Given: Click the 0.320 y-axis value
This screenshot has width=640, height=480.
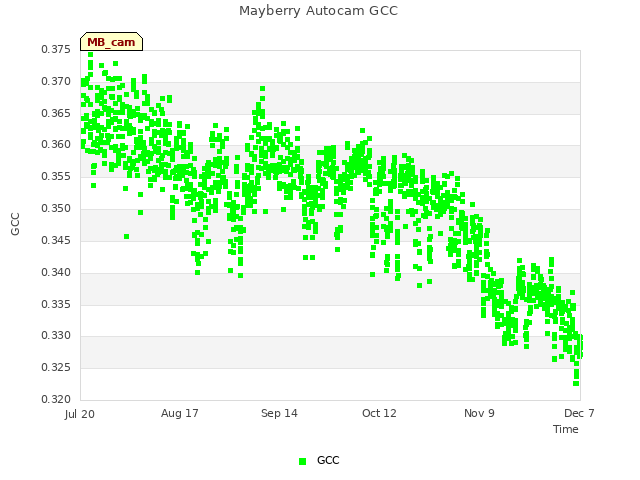Looking at the screenshot, I should pyautogui.click(x=56, y=399).
